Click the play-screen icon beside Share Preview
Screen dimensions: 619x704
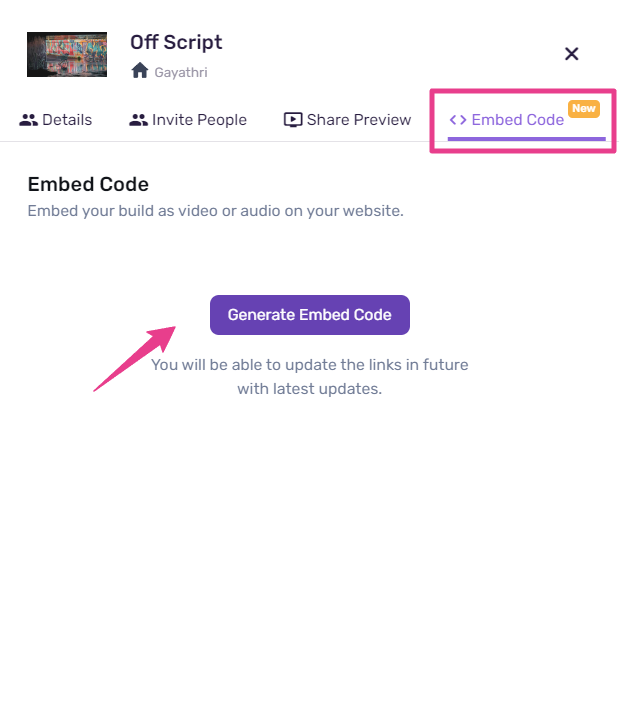[x=293, y=120]
